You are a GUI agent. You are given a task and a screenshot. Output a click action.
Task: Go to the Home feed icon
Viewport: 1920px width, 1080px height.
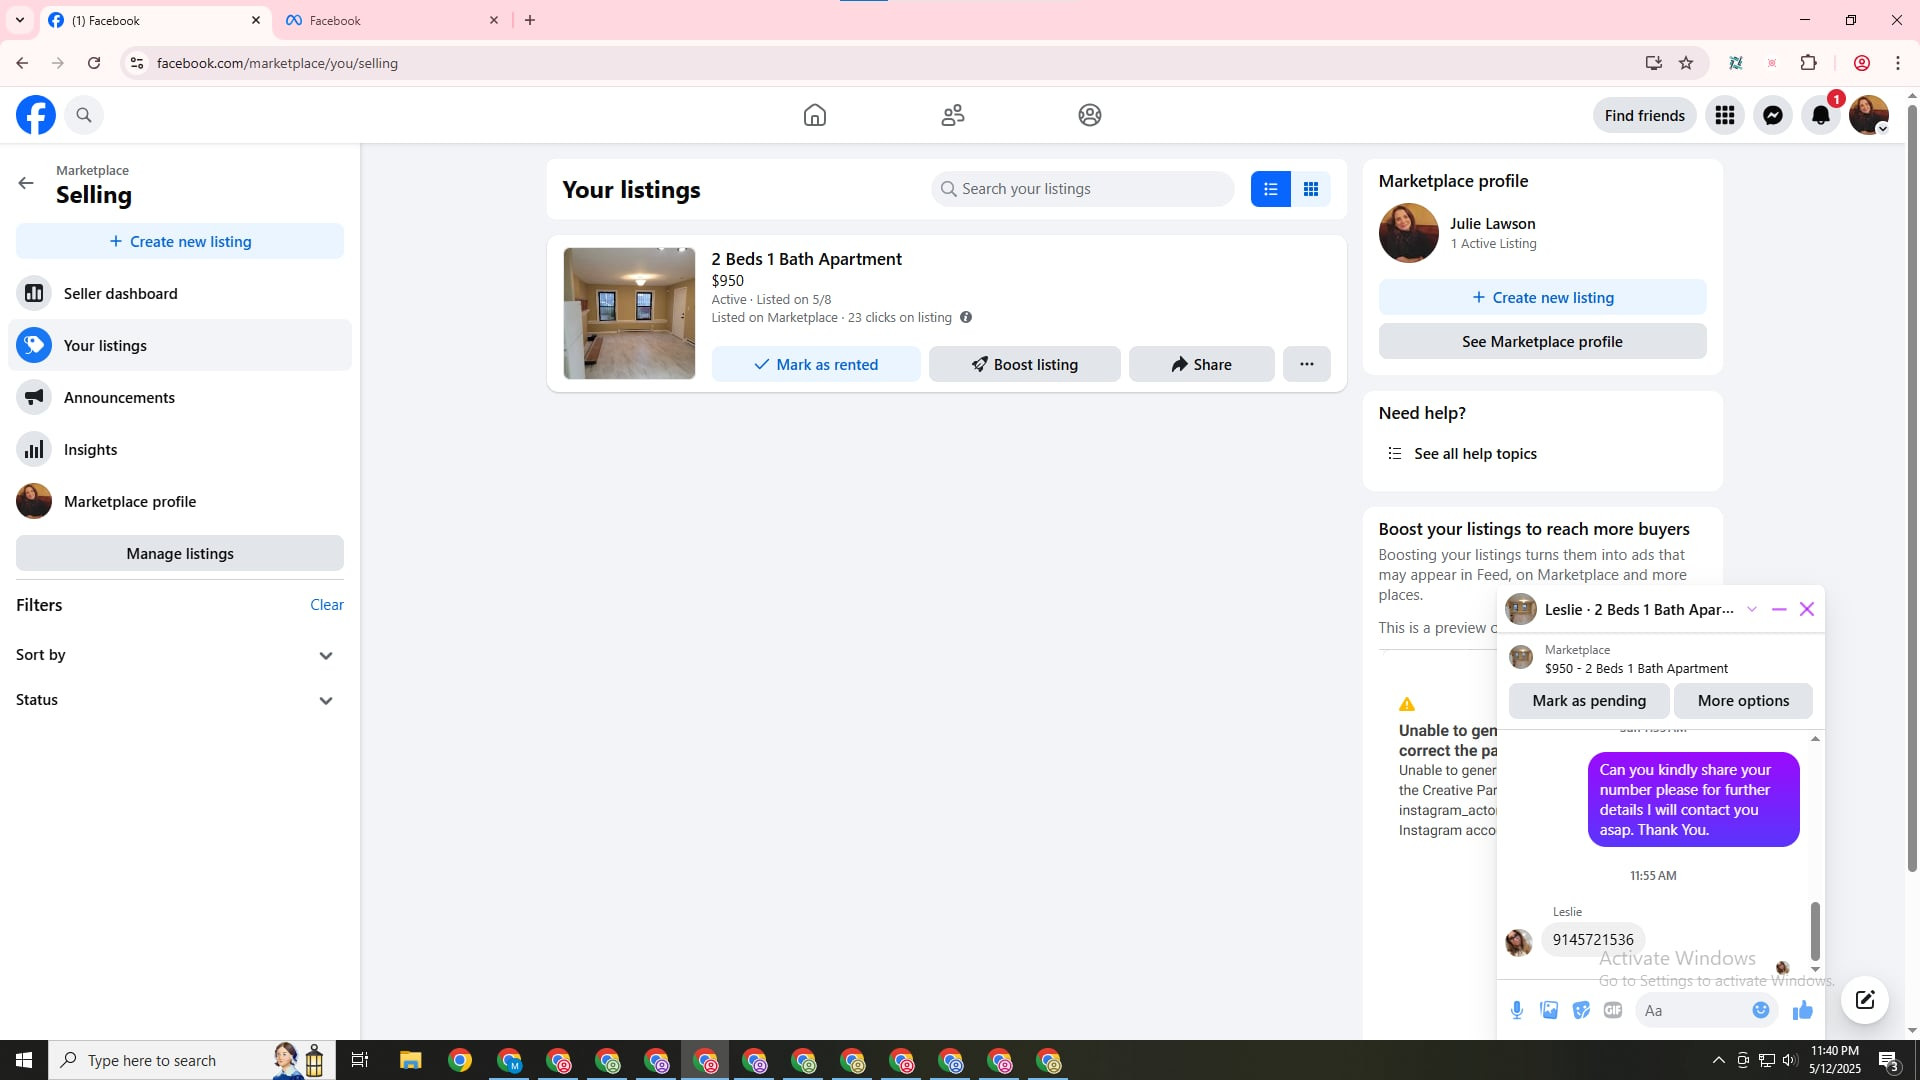tap(815, 115)
